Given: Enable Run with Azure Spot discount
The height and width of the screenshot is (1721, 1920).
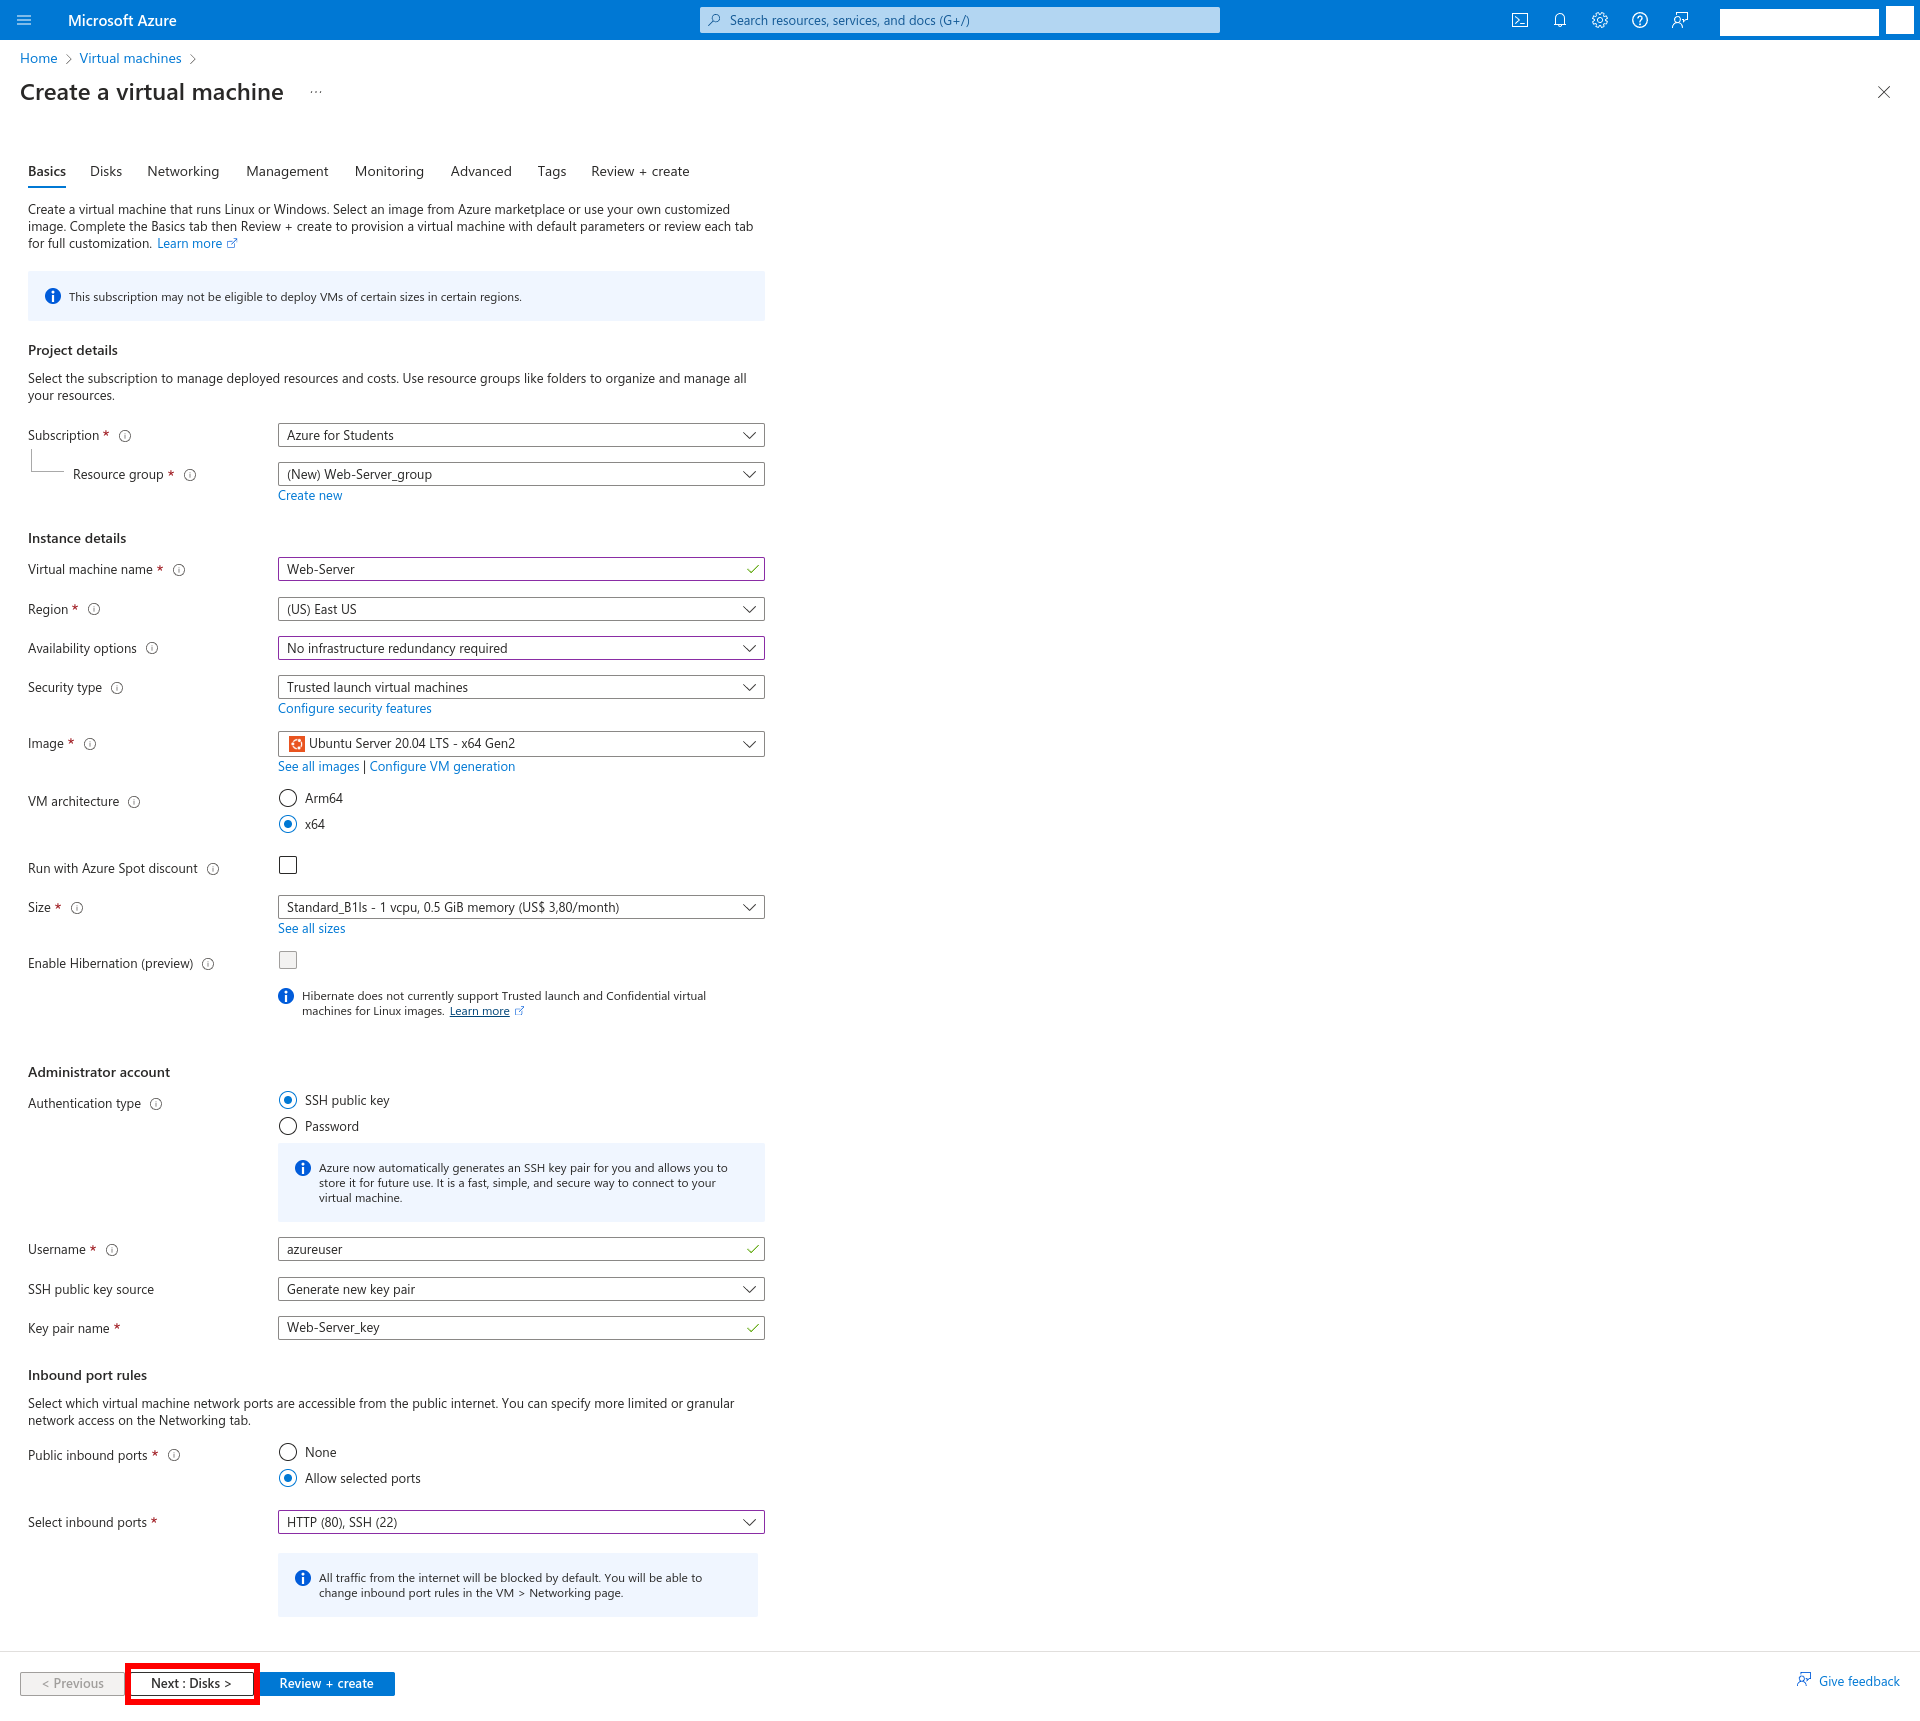Looking at the screenshot, I should pyautogui.click(x=288, y=865).
